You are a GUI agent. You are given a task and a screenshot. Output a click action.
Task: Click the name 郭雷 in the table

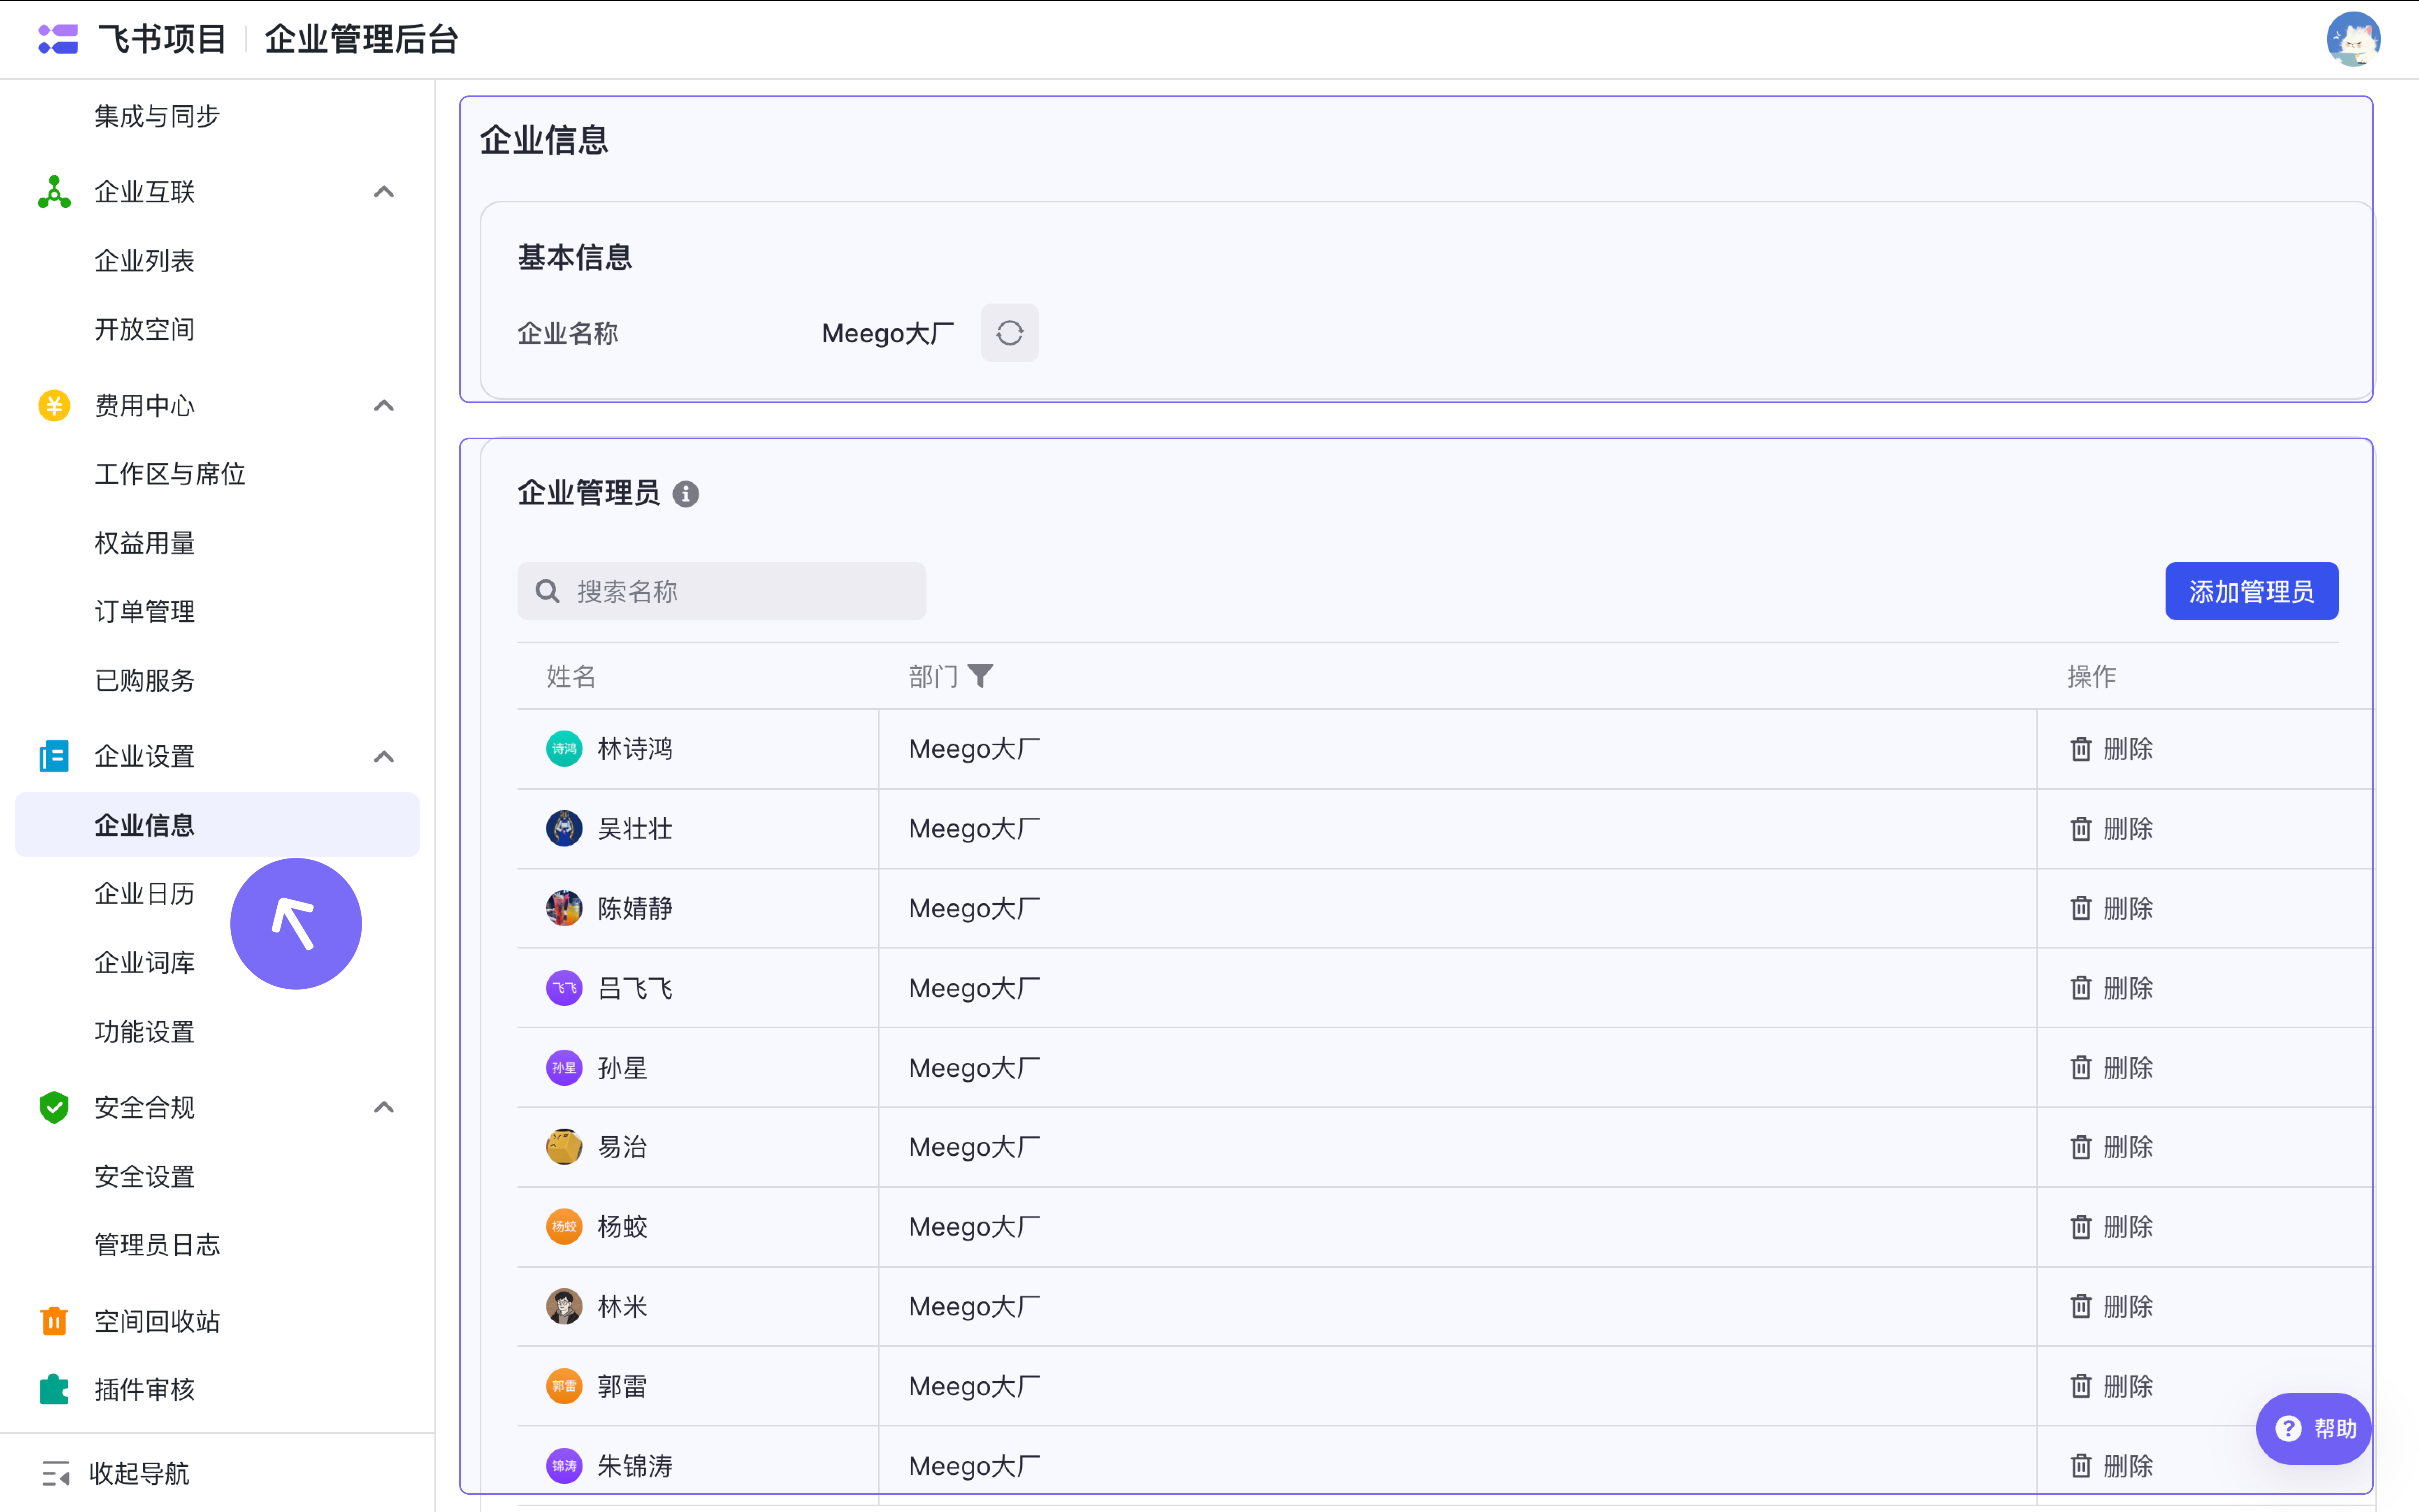click(x=622, y=1386)
